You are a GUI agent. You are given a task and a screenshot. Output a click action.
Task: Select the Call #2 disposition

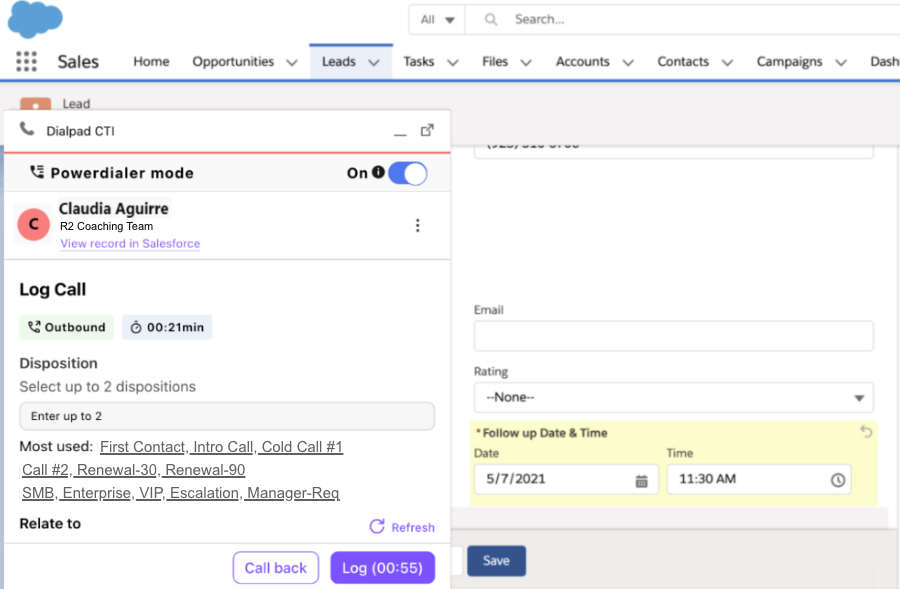(x=46, y=470)
